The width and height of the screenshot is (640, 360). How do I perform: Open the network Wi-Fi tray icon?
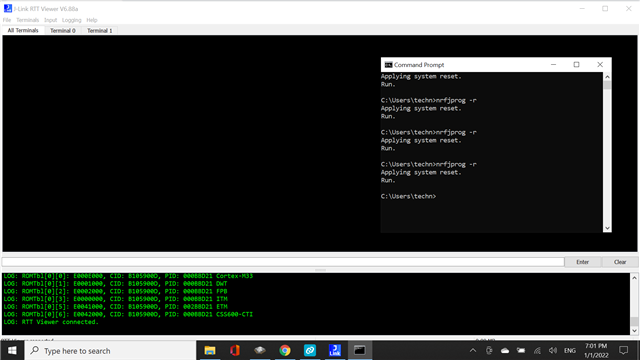click(x=537, y=351)
